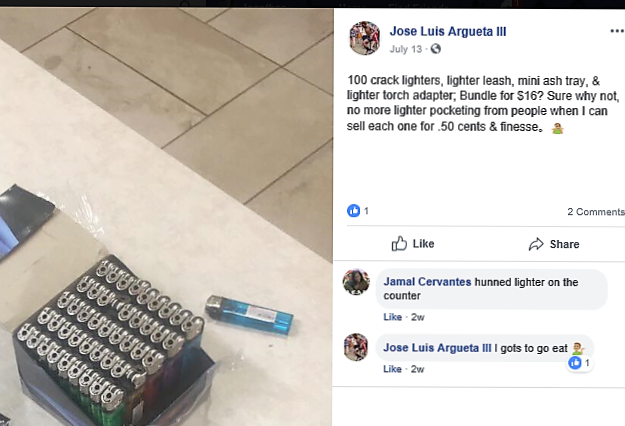Click the shrug emoji in post text
This screenshot has width=625, height=426.
(x=557, y=128)
